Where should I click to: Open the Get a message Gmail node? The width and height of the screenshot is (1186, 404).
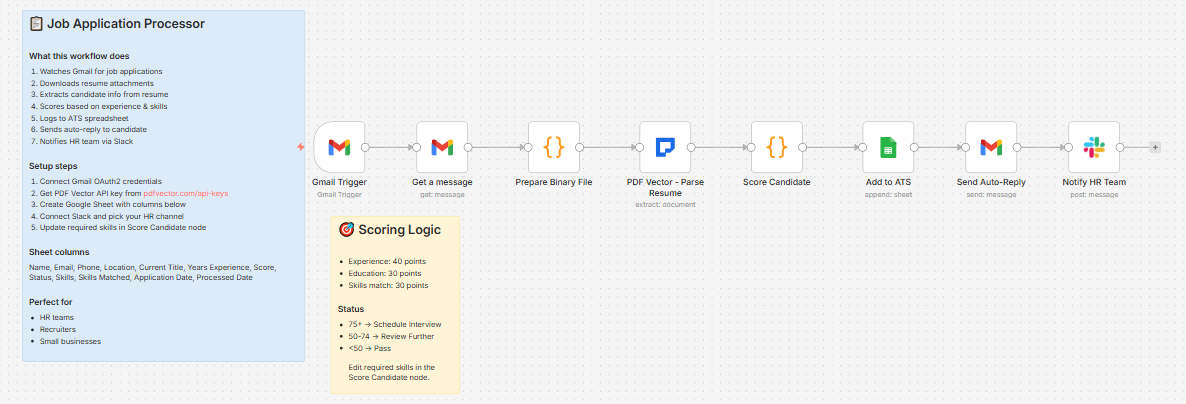click(442, 147)
